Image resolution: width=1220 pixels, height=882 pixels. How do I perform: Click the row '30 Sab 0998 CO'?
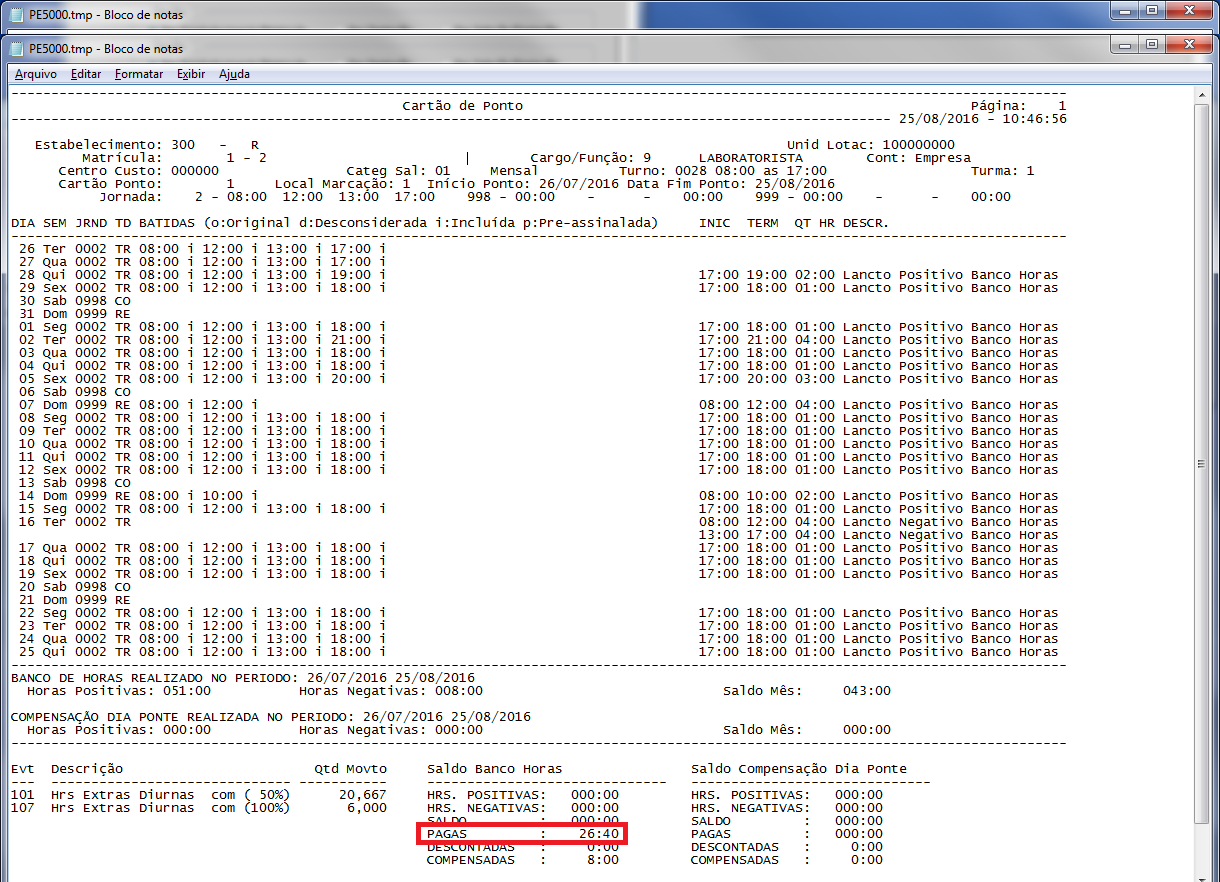pos(74,301)
